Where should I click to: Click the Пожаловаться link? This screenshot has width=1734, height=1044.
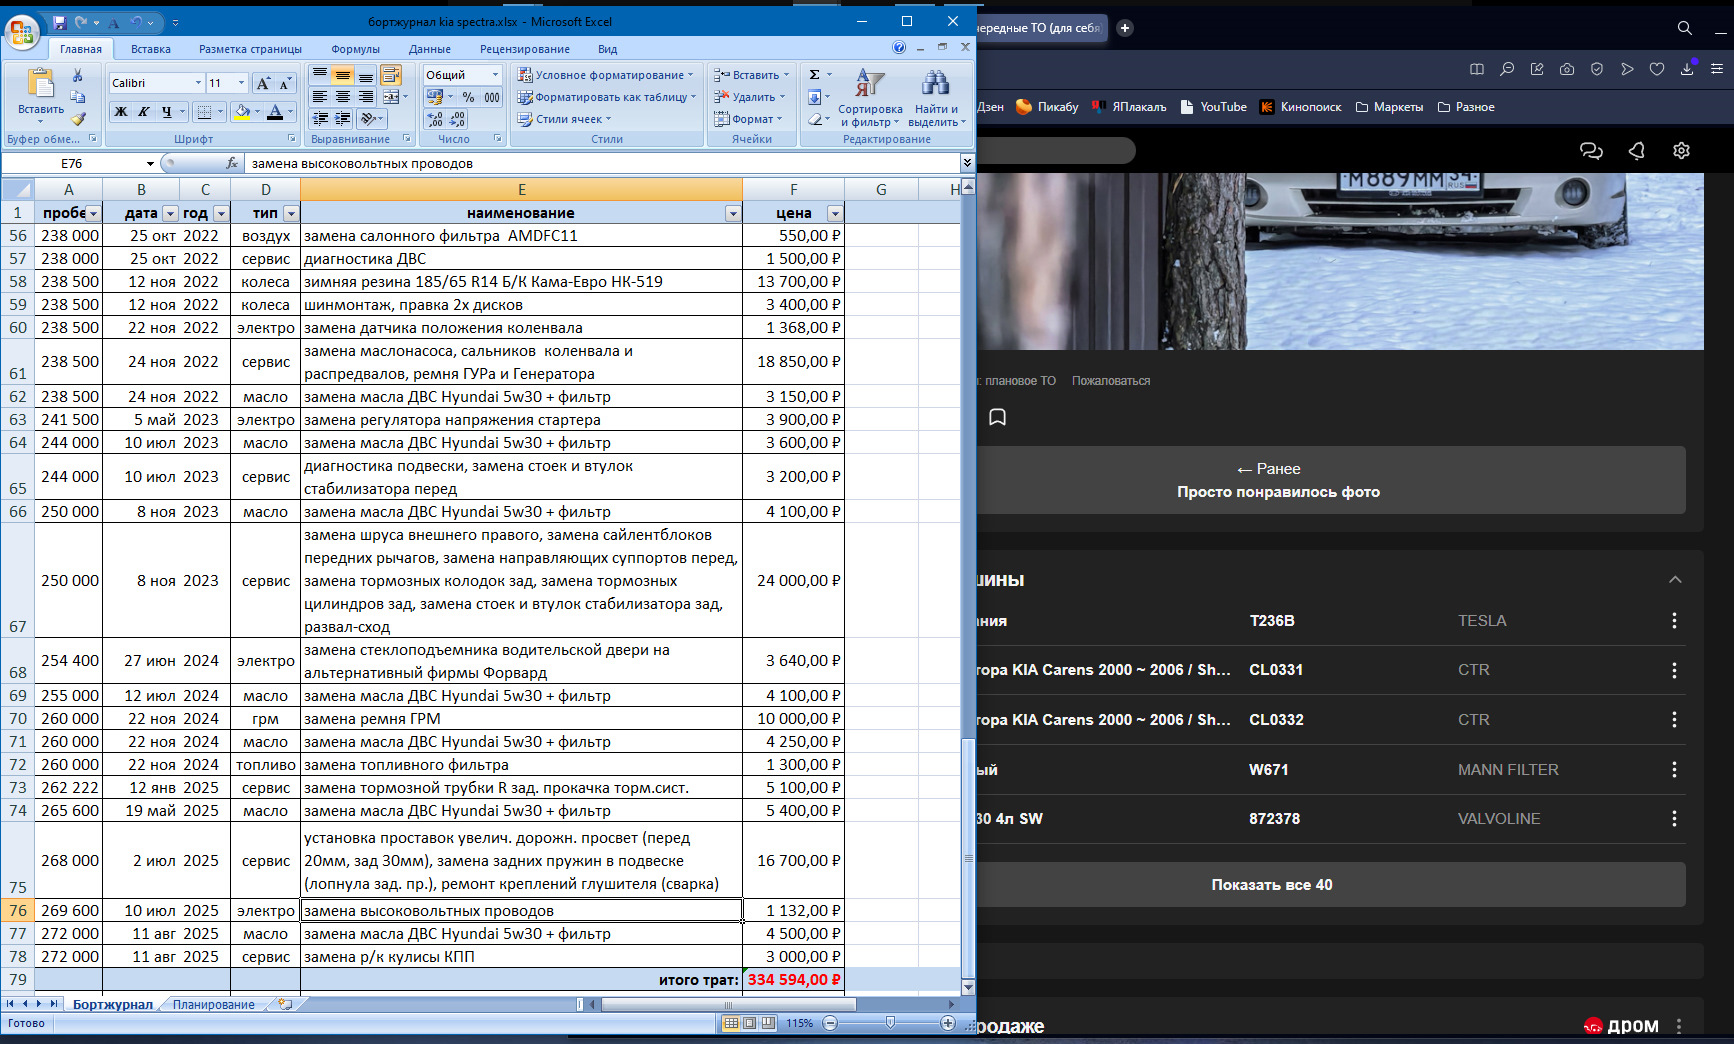pos(1111,381)
